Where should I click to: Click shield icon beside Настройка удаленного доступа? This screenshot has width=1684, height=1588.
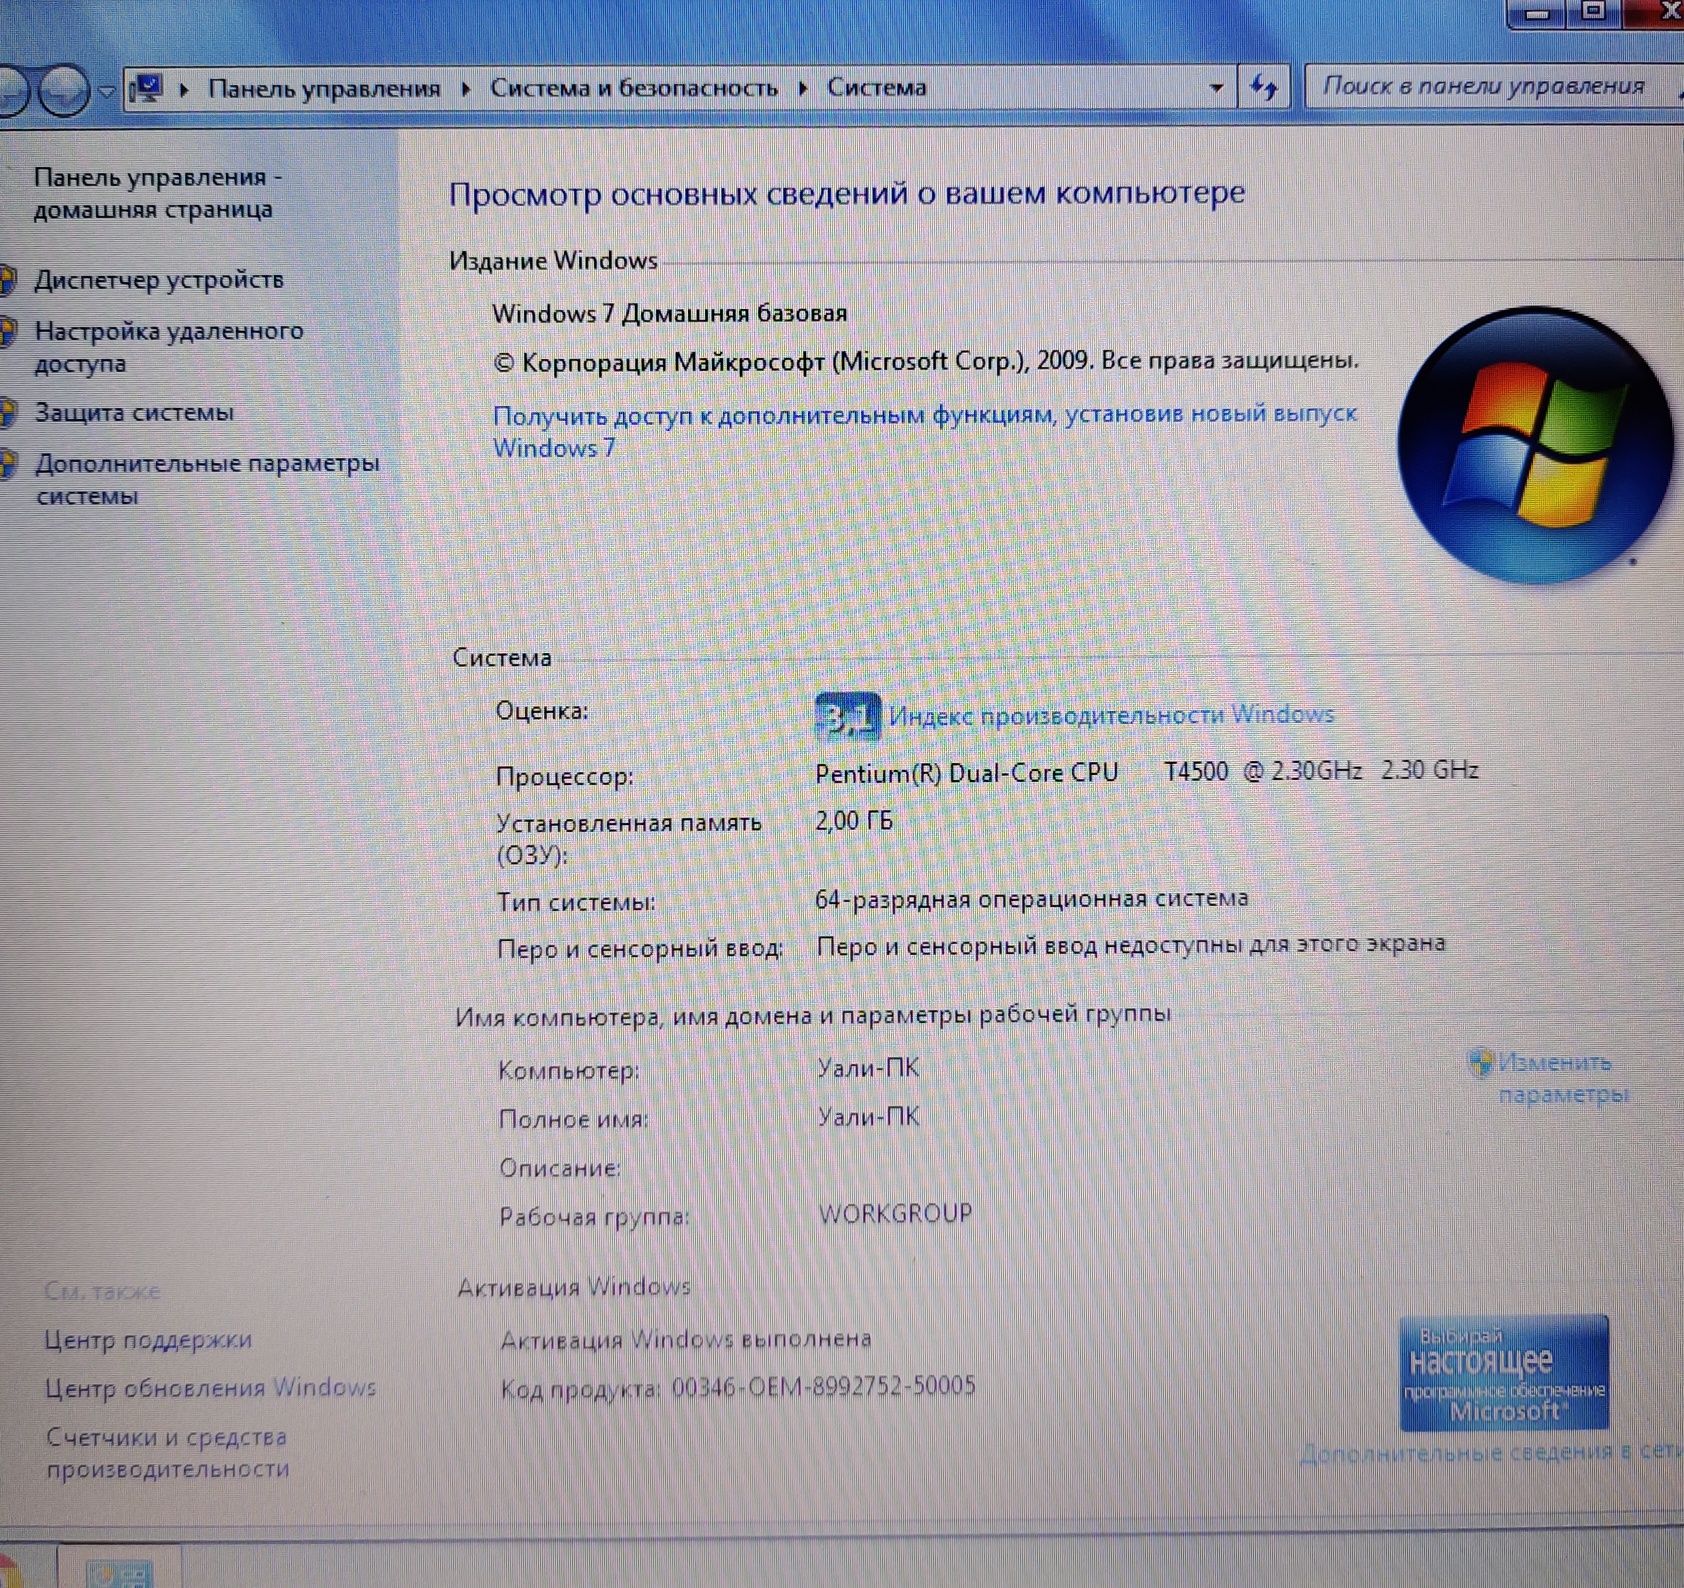(9, 331)
